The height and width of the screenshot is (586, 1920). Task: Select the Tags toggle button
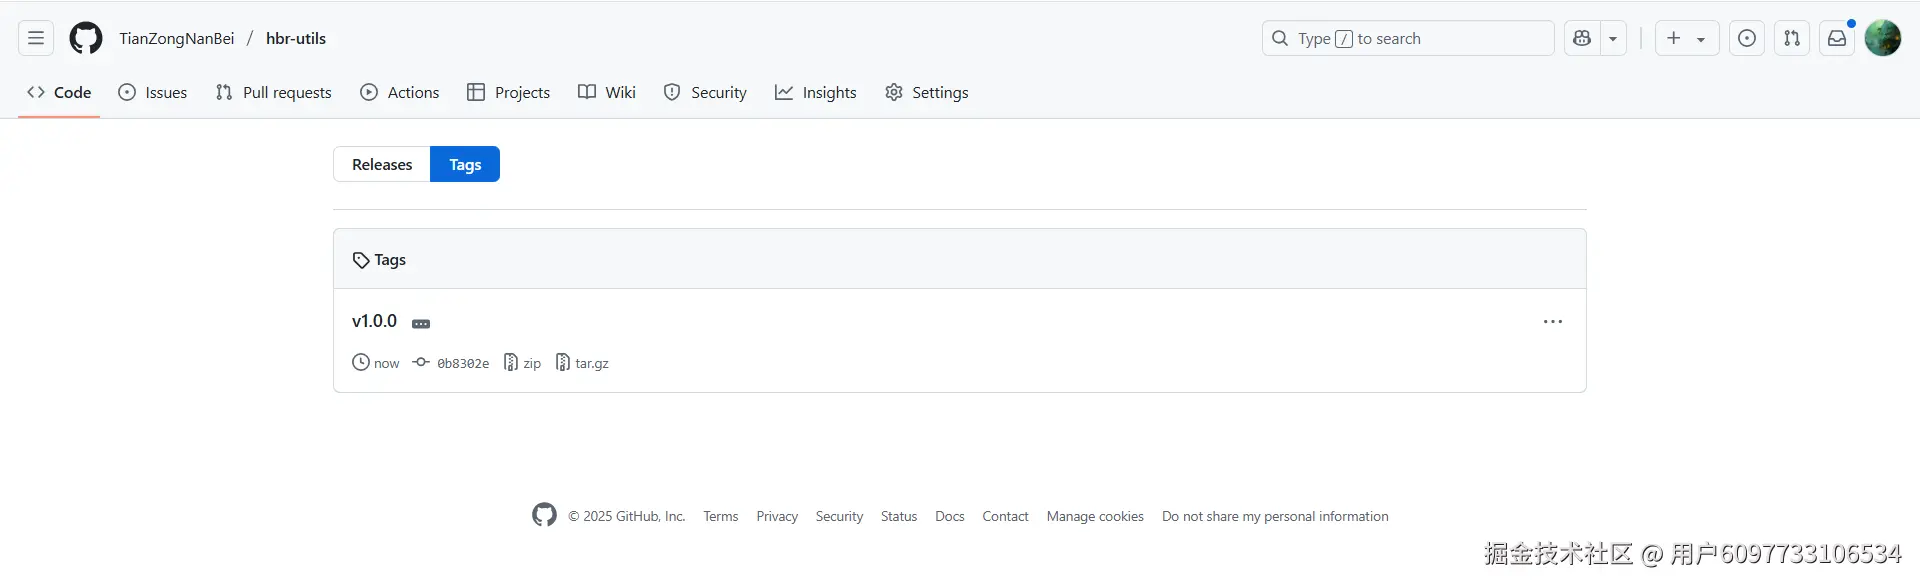(465, 164)
